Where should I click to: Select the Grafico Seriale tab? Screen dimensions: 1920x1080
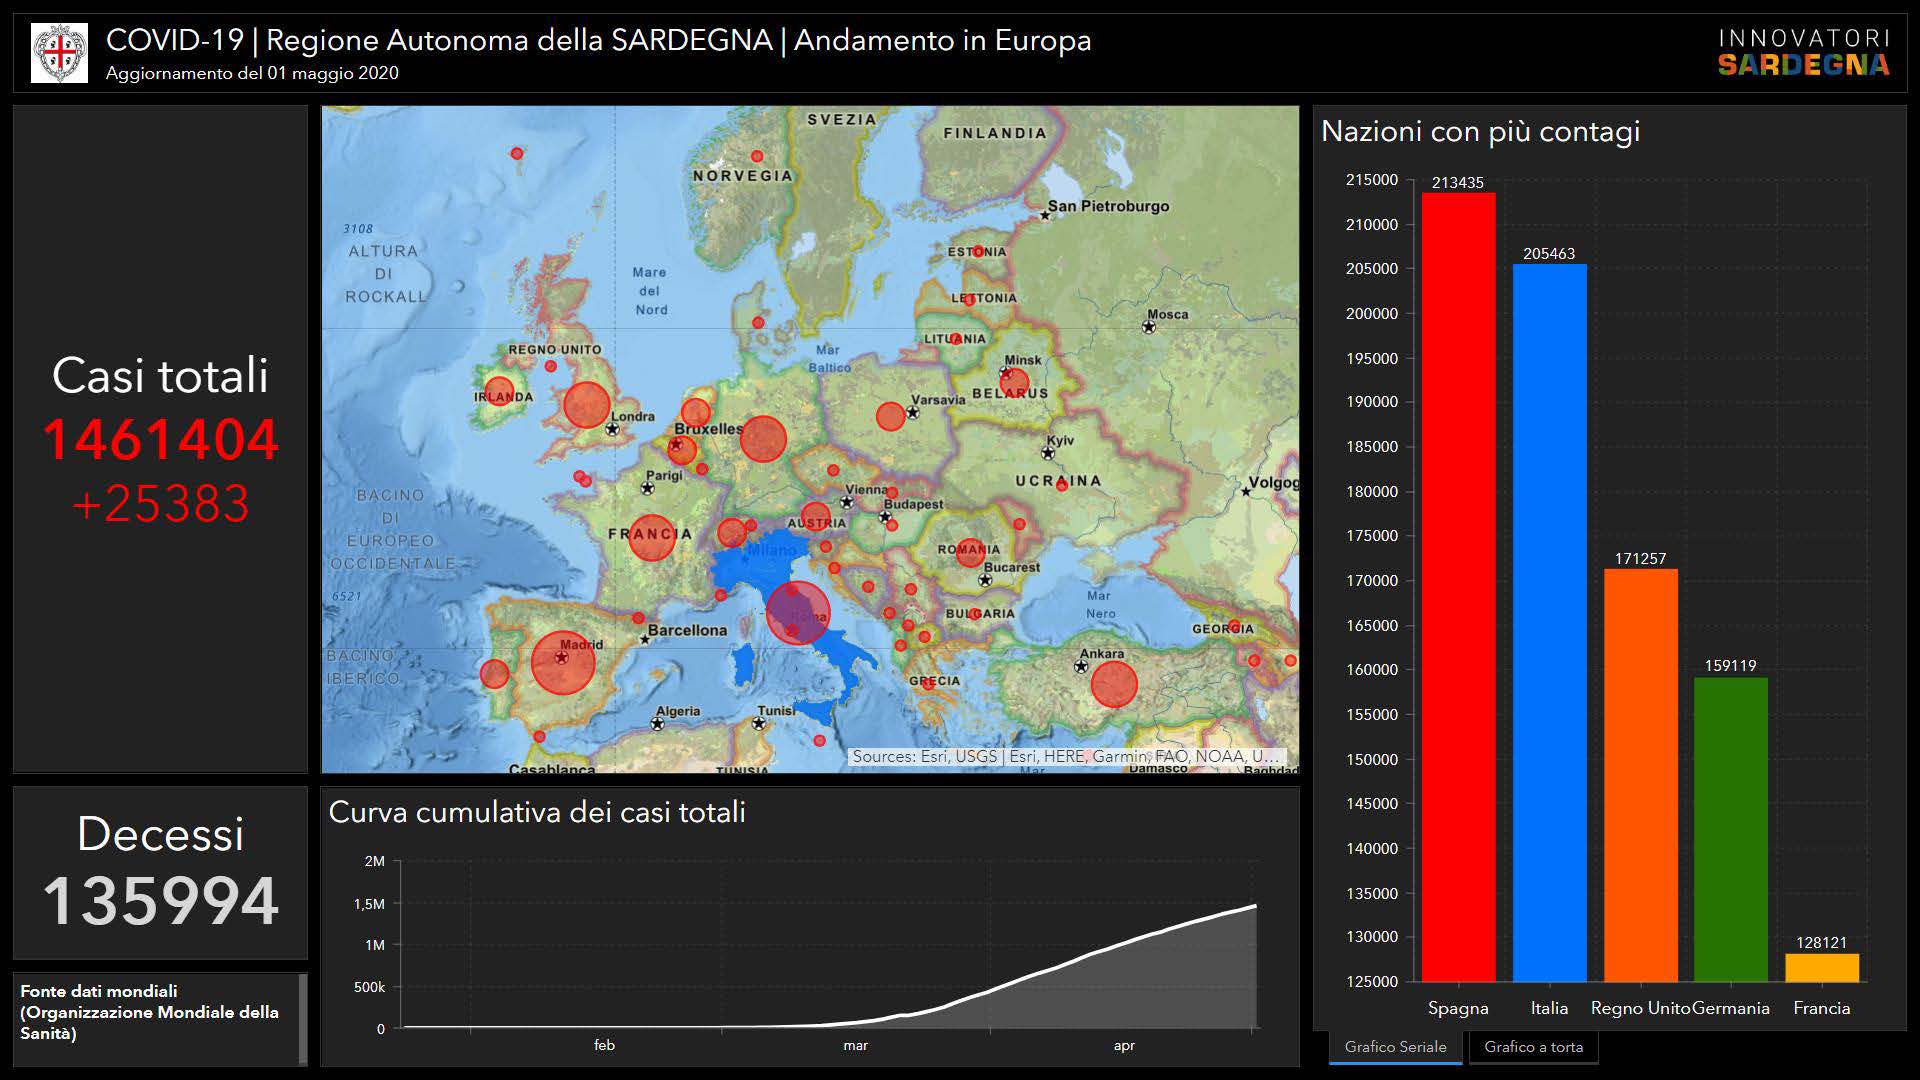[x=1395, y=1047]
